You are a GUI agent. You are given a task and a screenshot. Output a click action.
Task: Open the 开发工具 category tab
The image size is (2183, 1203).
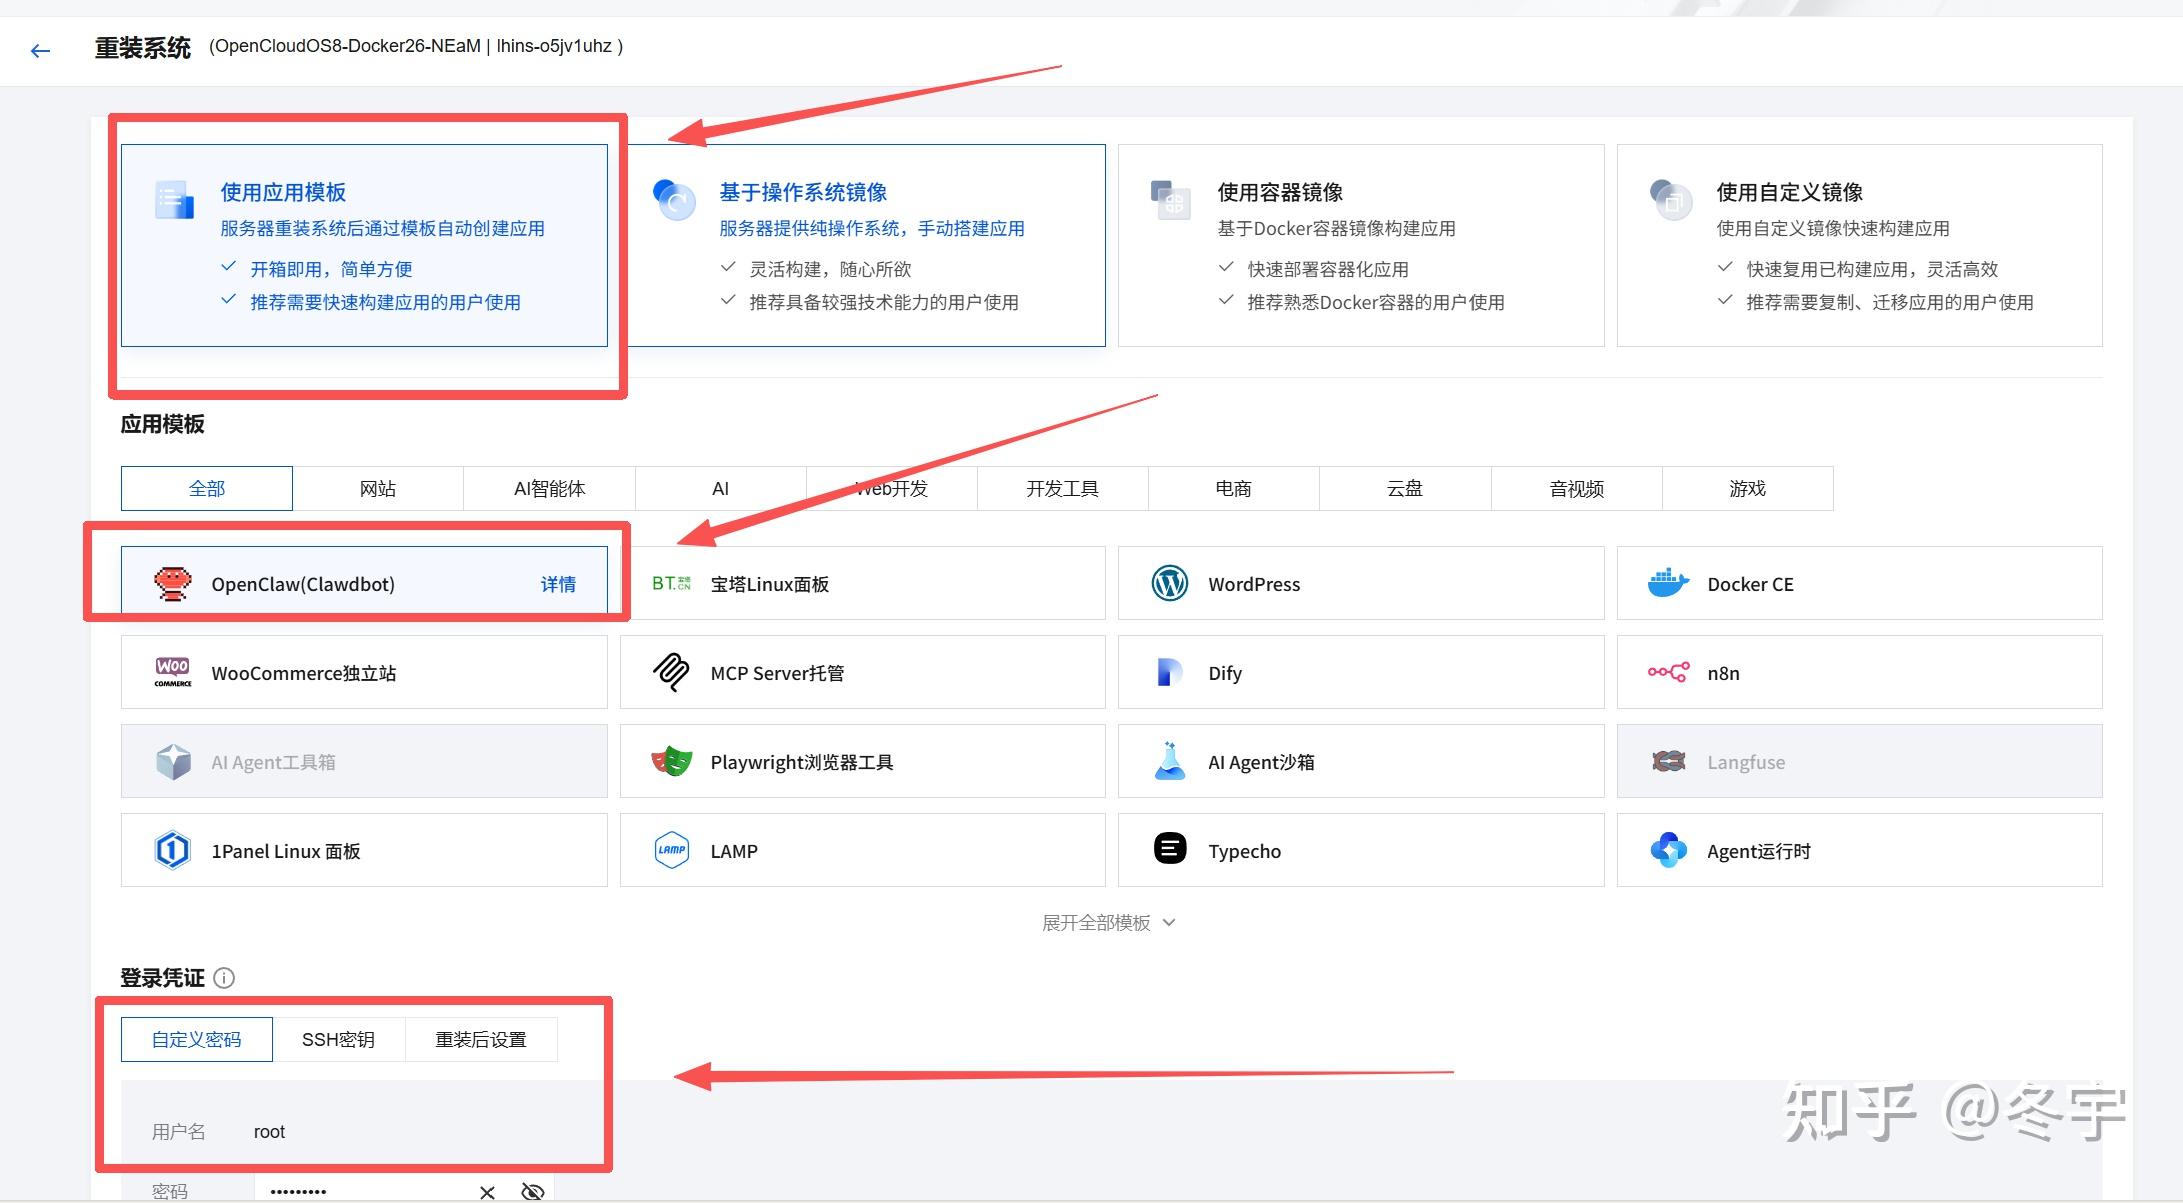pos(1062,489)
